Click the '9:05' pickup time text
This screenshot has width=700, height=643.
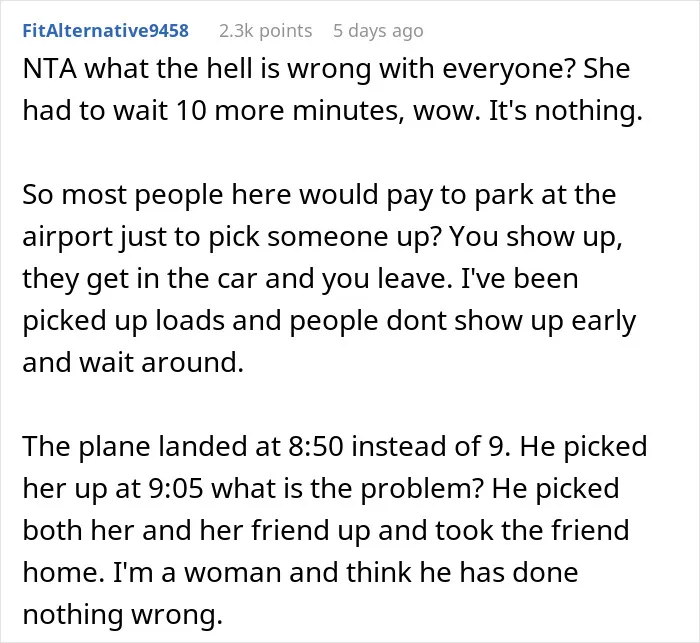(x=175, y=489)
